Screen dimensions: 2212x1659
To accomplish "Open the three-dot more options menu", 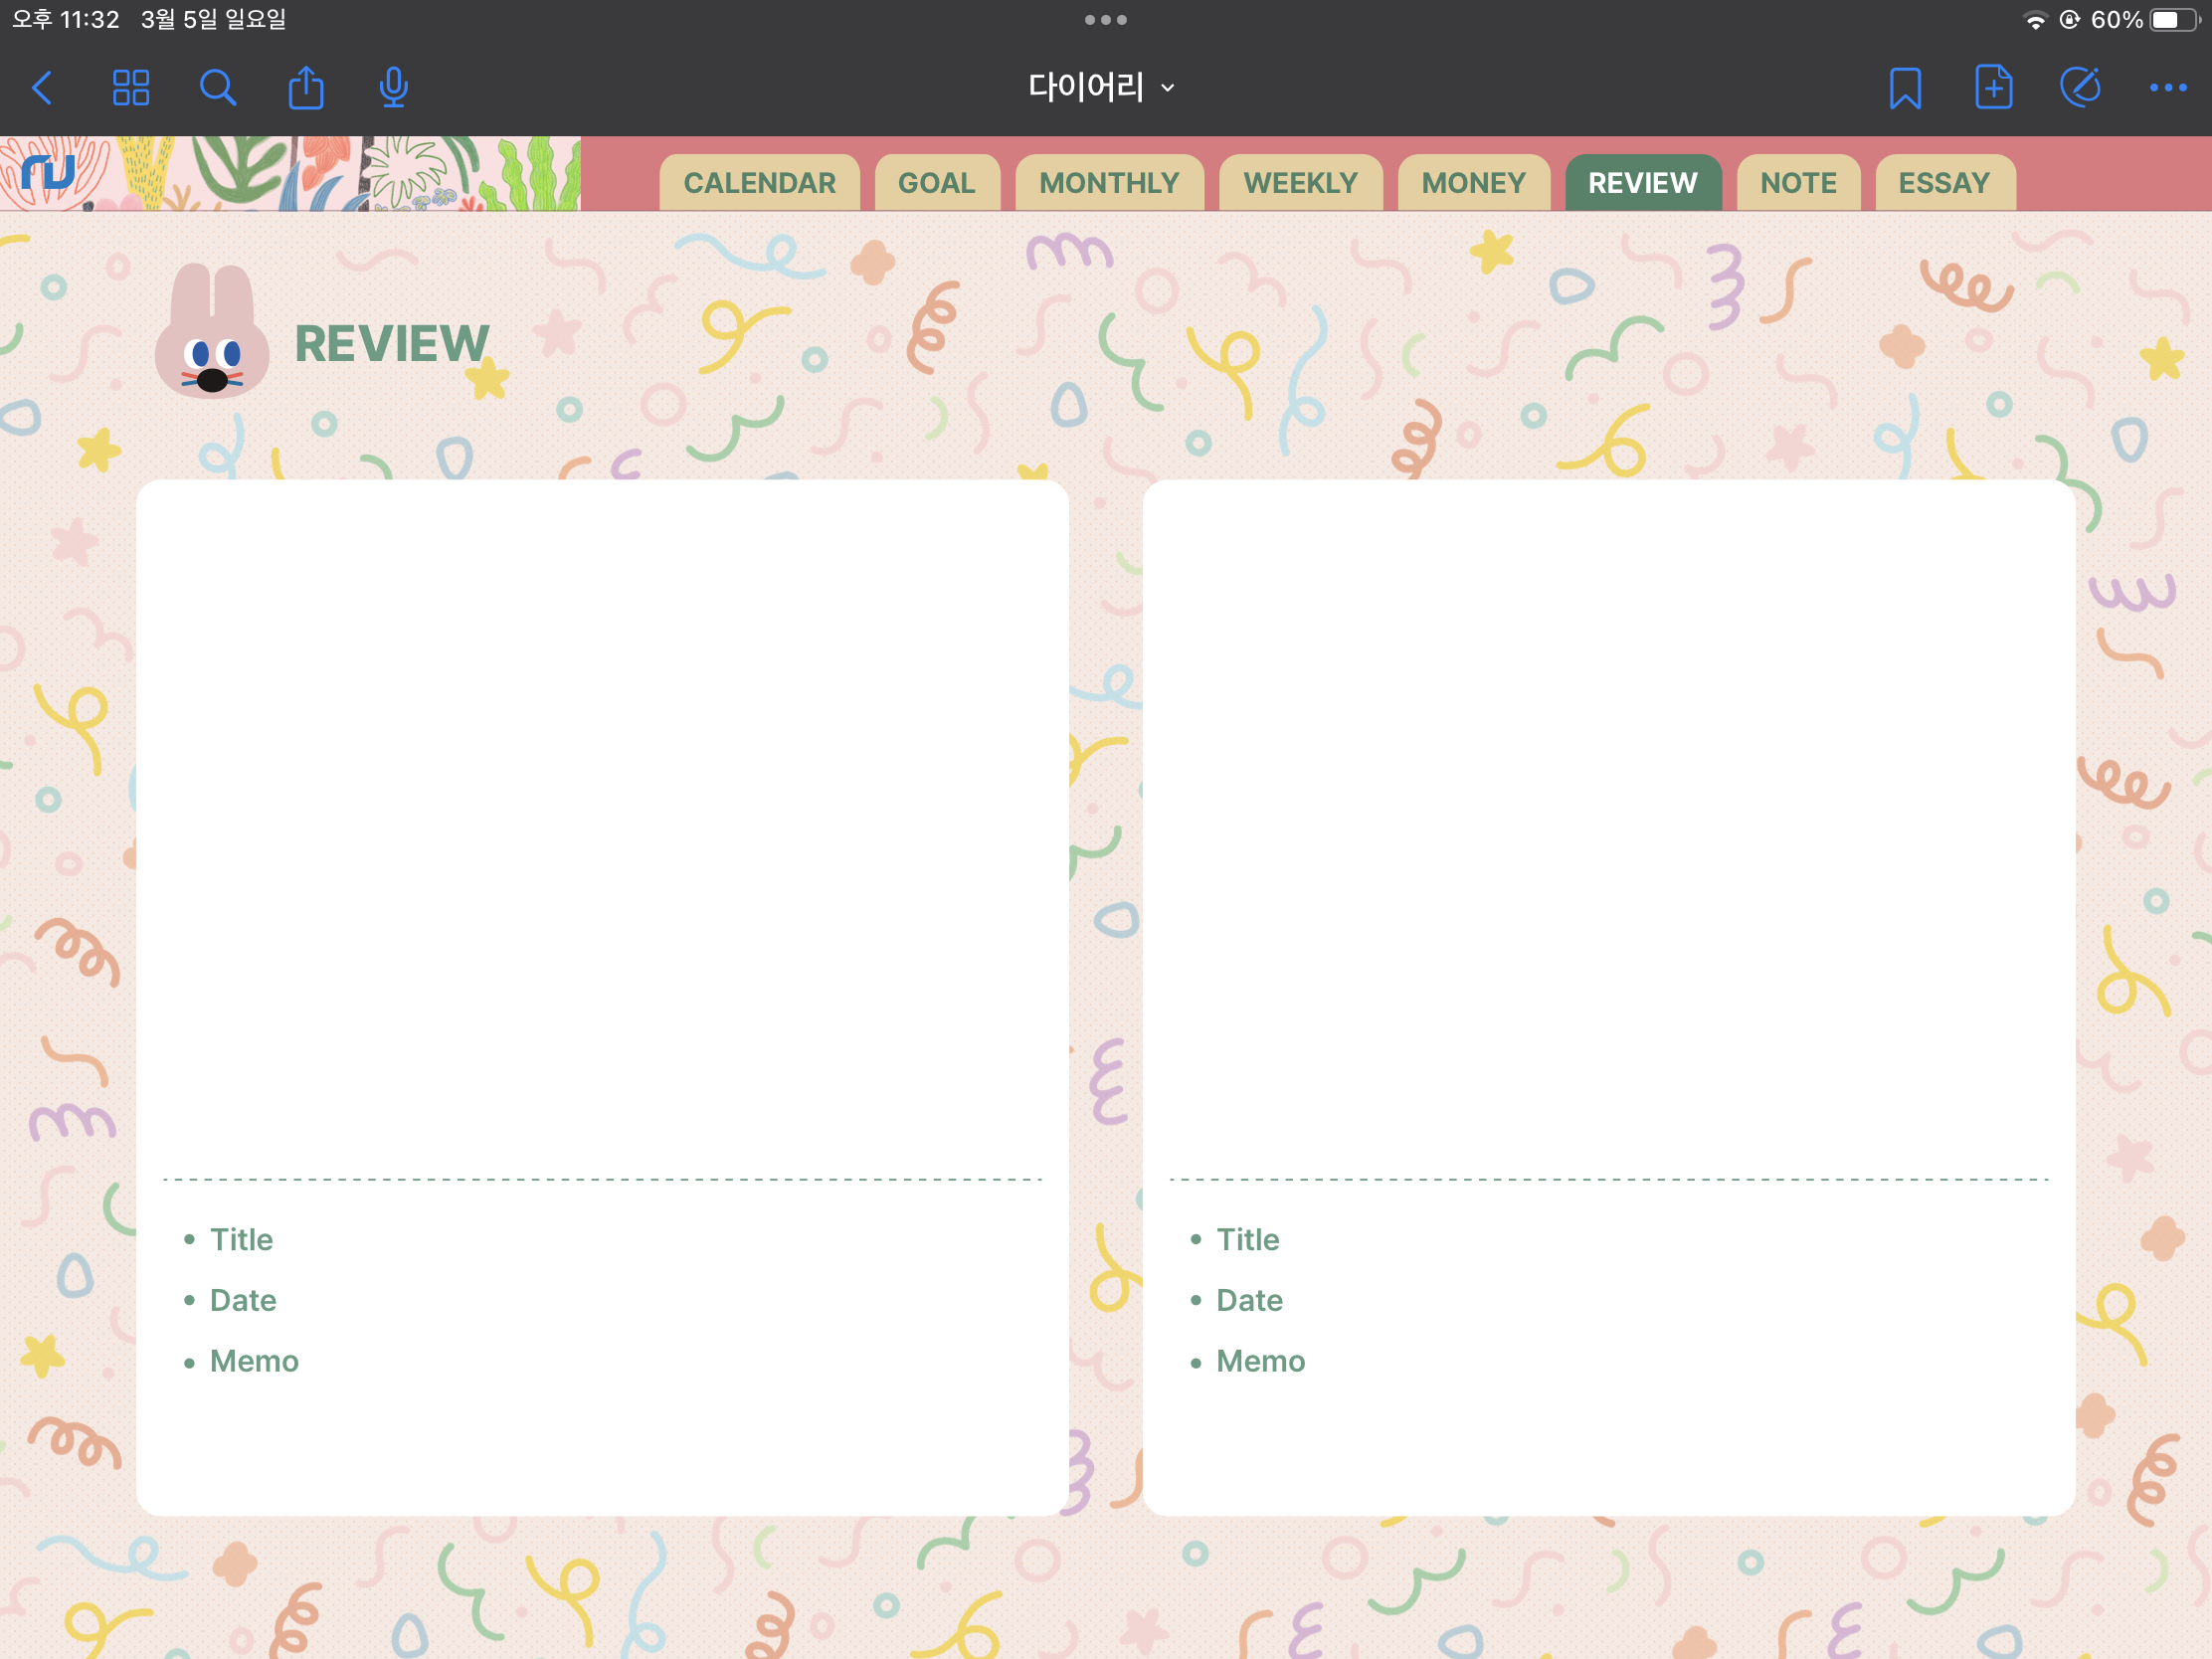I will pos(2167,88).
